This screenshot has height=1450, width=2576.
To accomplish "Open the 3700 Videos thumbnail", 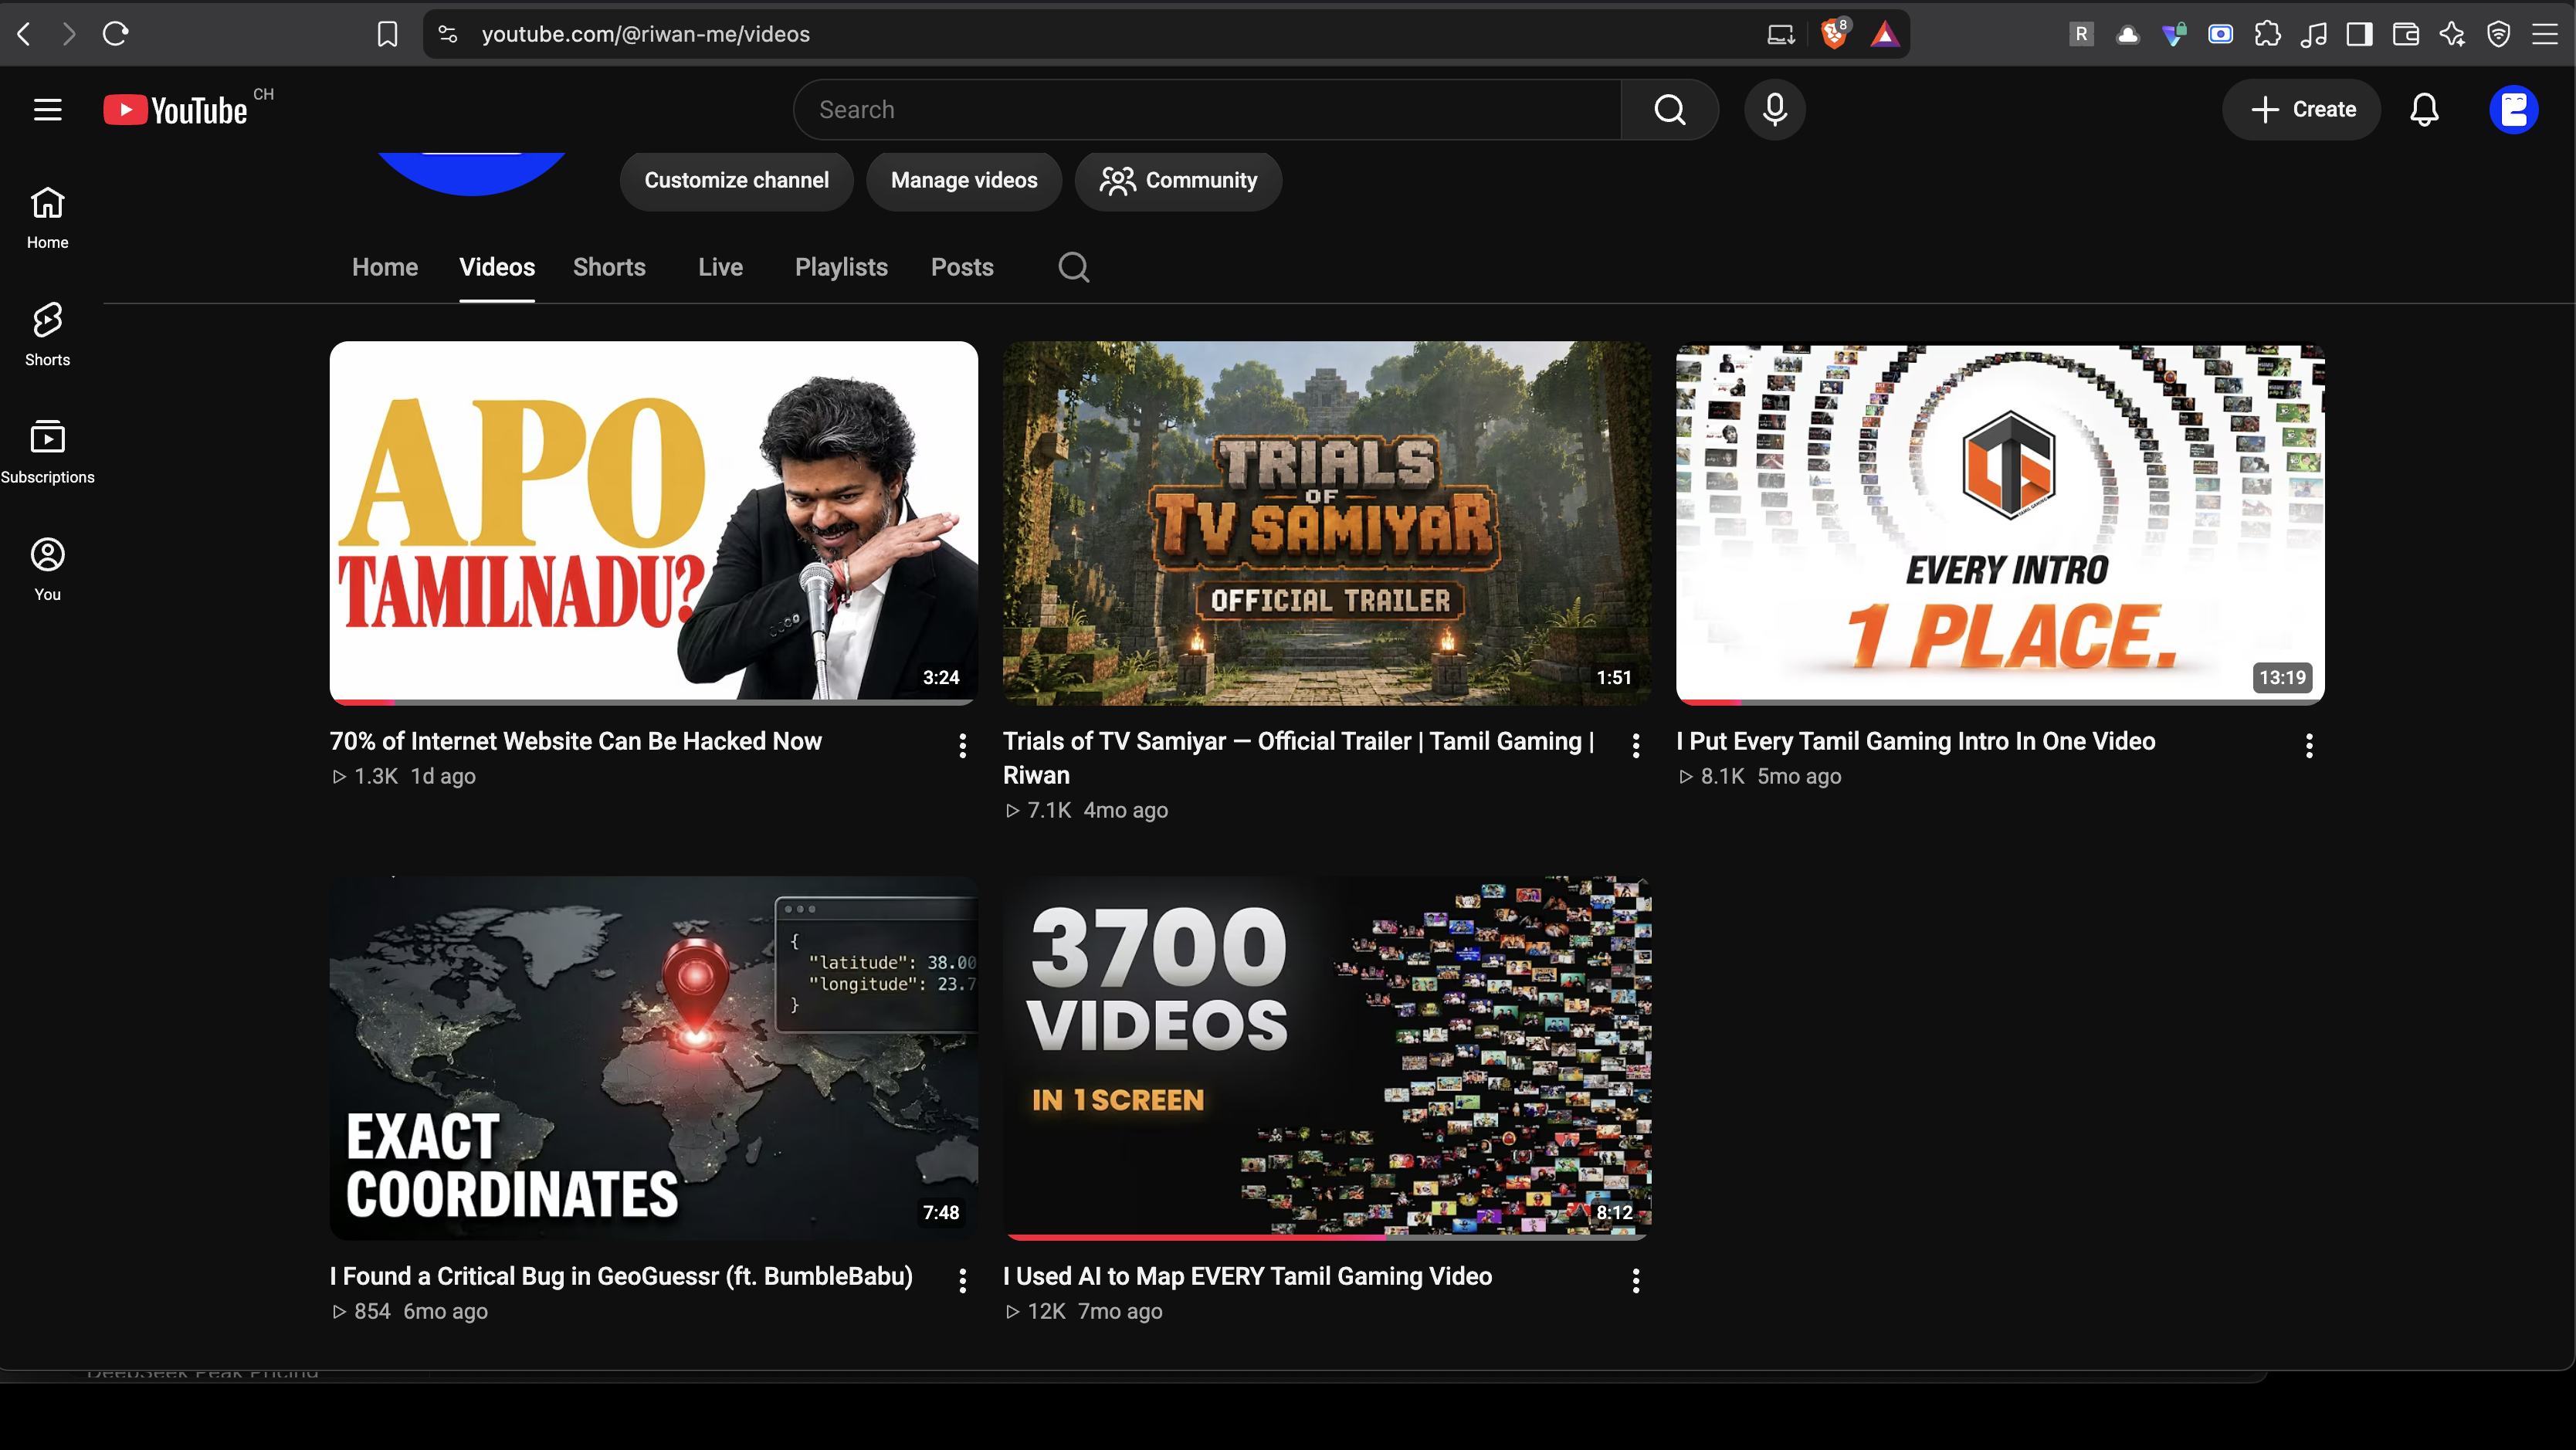I will (x=1327, y=1058).
